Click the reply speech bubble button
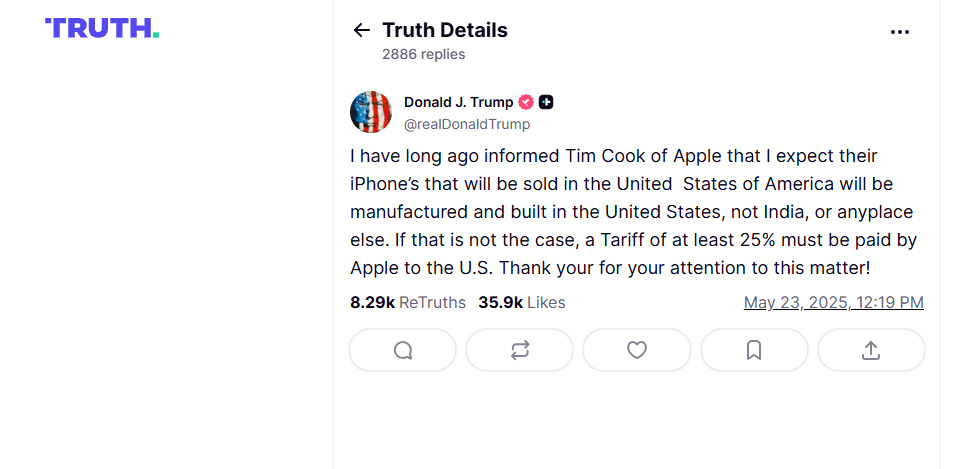Screen dimensions: 956x469 402,350
